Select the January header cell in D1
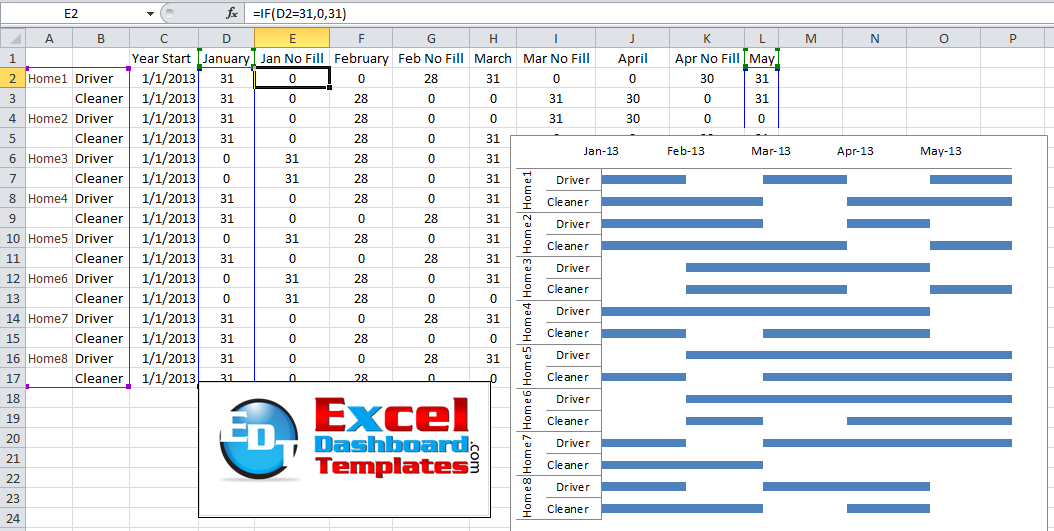Screen dimensions: 1054x531 click(x=226, y=58)
